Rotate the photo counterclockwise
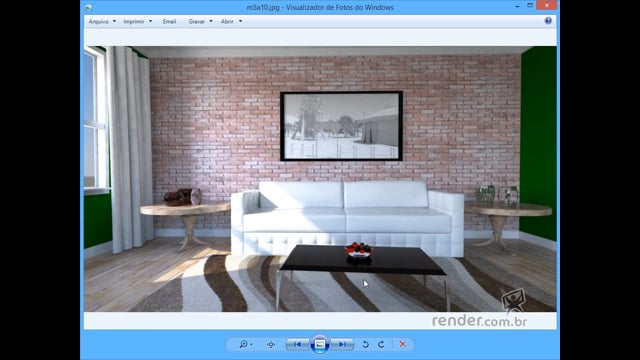Image resolution: width=640 pixels, height=360 pixels. (x=366, y=344)
